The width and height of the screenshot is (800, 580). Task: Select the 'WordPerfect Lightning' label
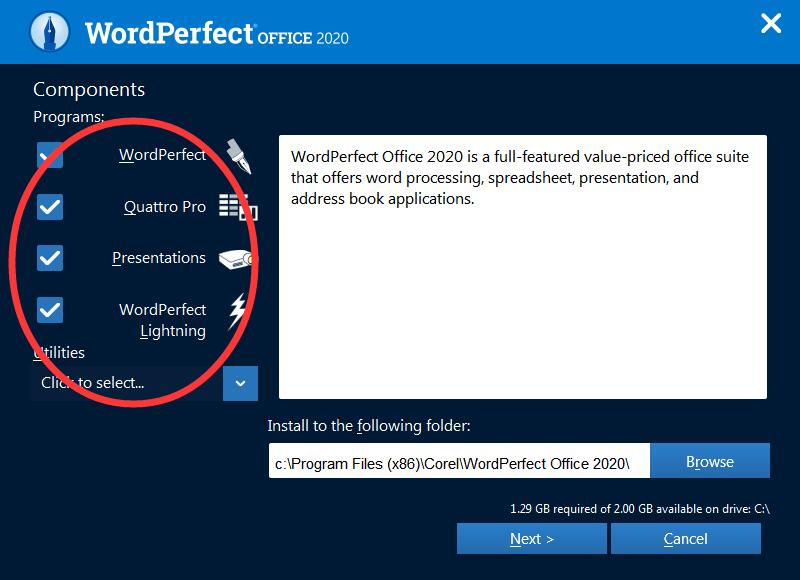[x=163, y=320]
